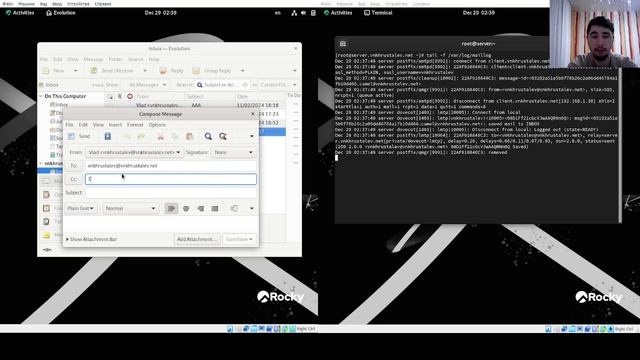Click the network icon in left top bar
Viewport: 640px width, 360px height.
click(294, 13)
